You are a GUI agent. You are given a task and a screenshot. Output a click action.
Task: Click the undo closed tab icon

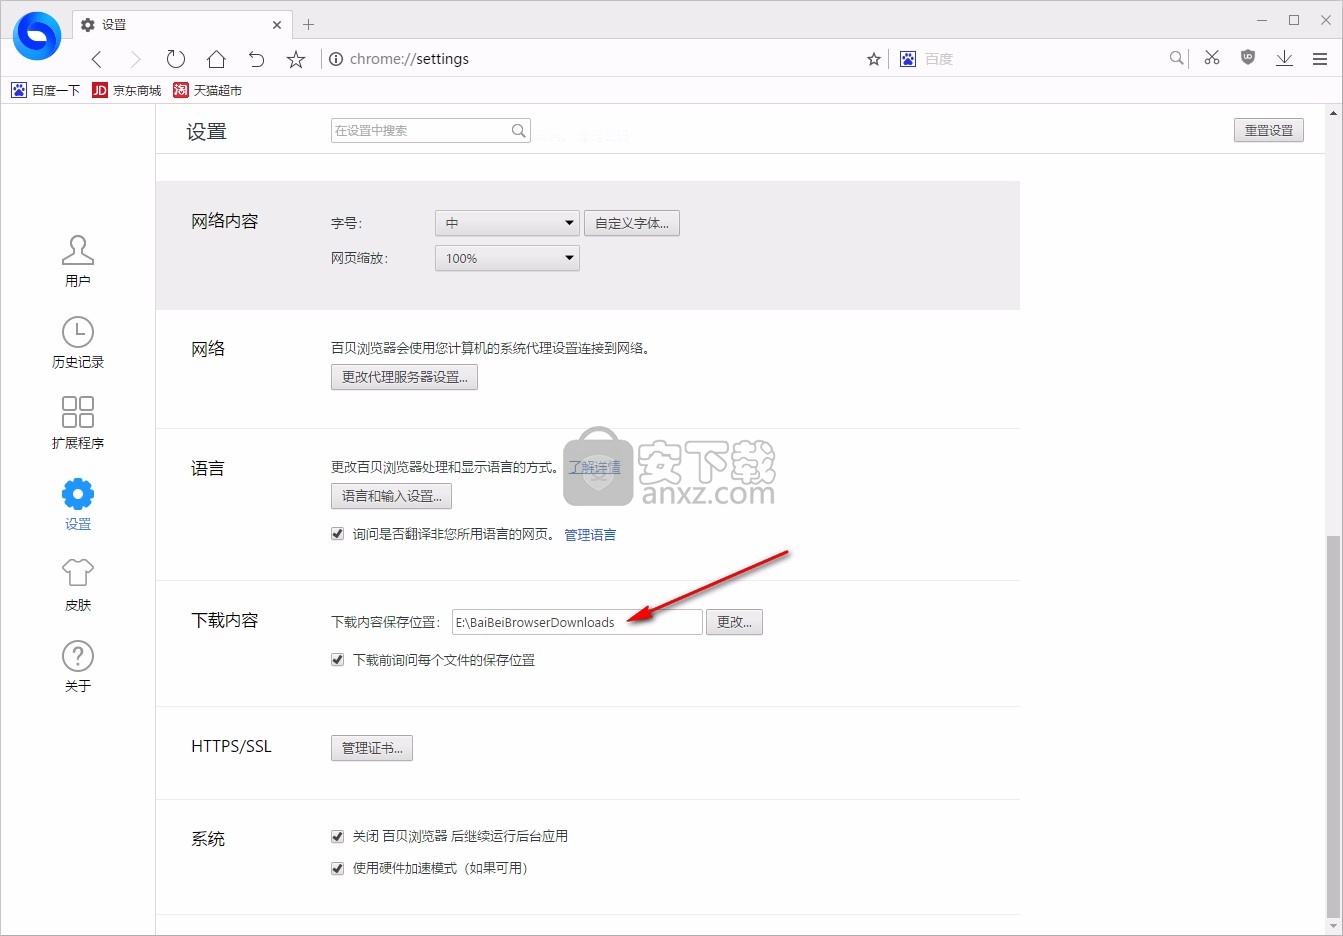coord(256,59)
